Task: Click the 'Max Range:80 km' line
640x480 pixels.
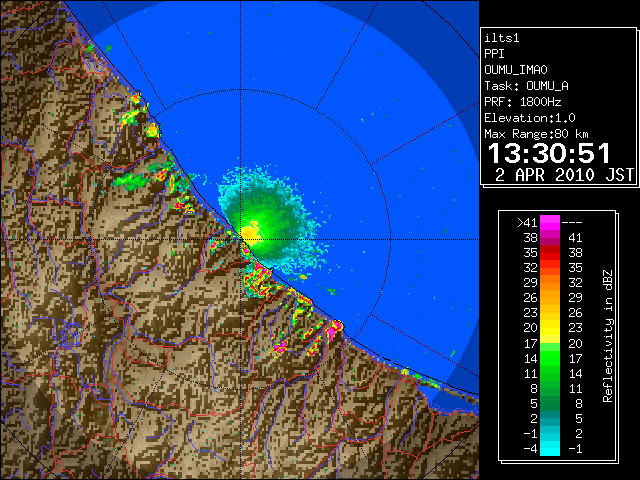Action: 536,134
